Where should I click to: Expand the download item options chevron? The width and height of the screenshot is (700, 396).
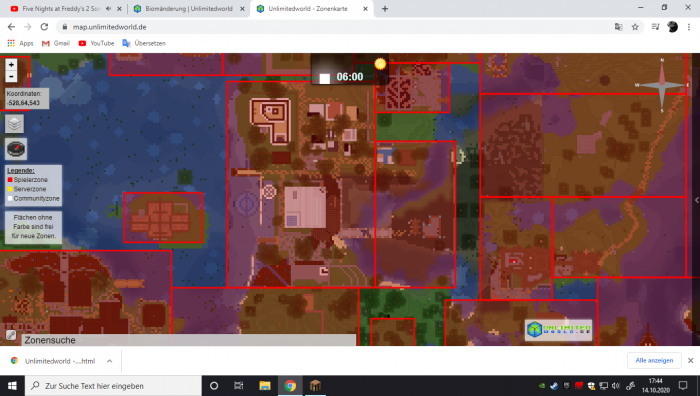point(109,361)
